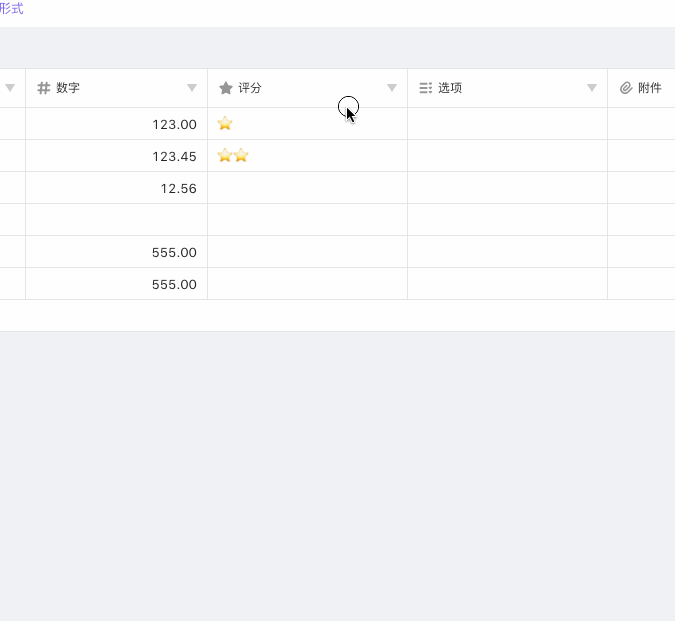Click the 附件 cell in second row
Viewport: 675px width, 621px height.
[641, 156]
